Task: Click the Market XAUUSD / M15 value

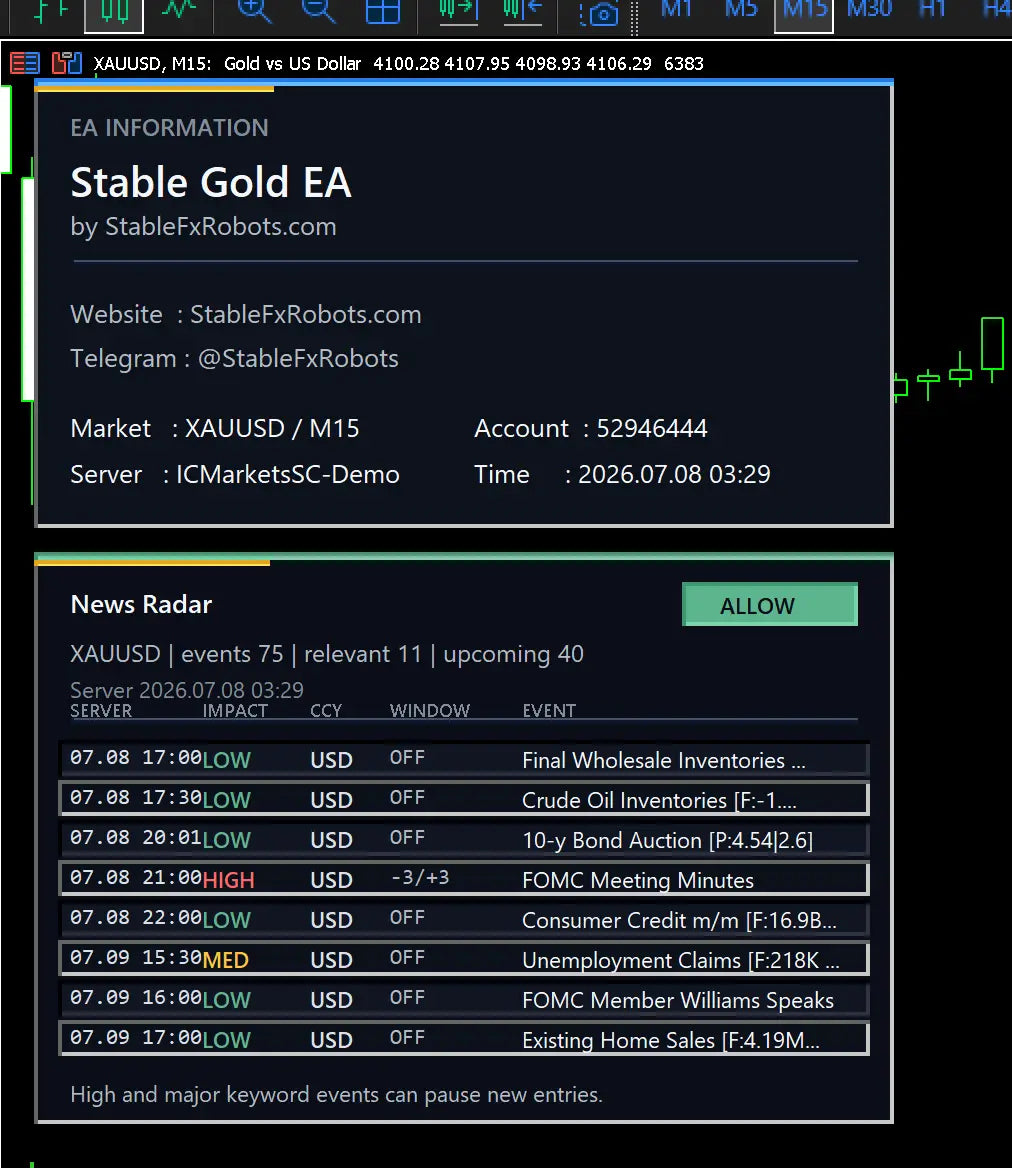Action: click(x=272, y=428)
